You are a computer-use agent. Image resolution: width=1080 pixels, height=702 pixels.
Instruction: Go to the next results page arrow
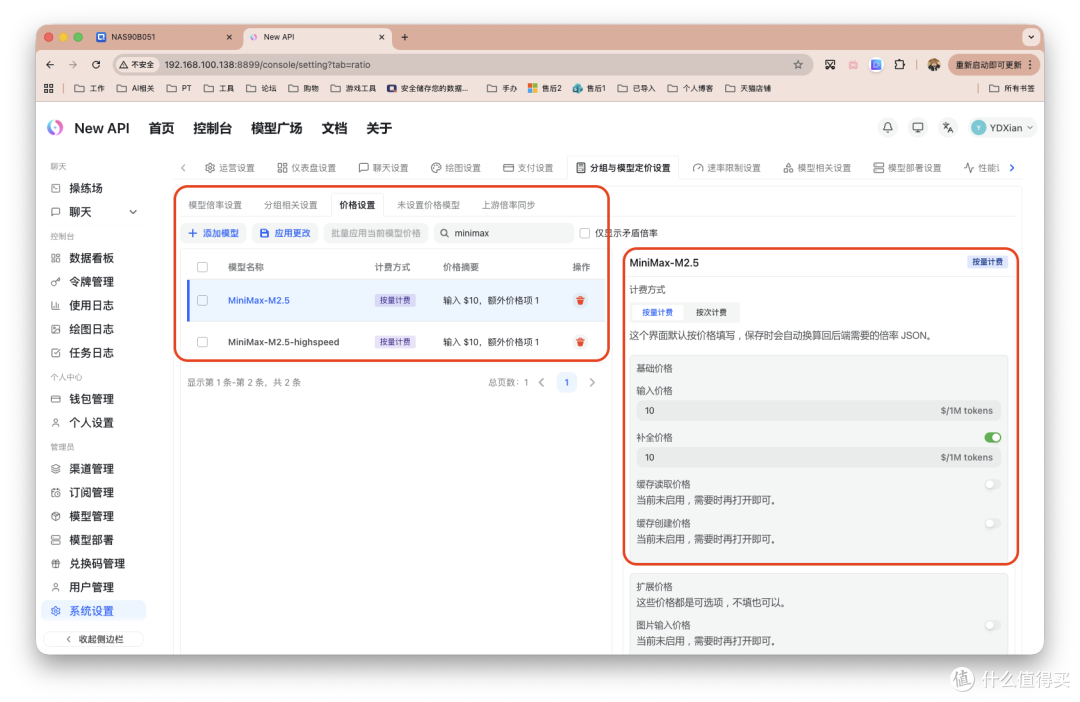592,382
